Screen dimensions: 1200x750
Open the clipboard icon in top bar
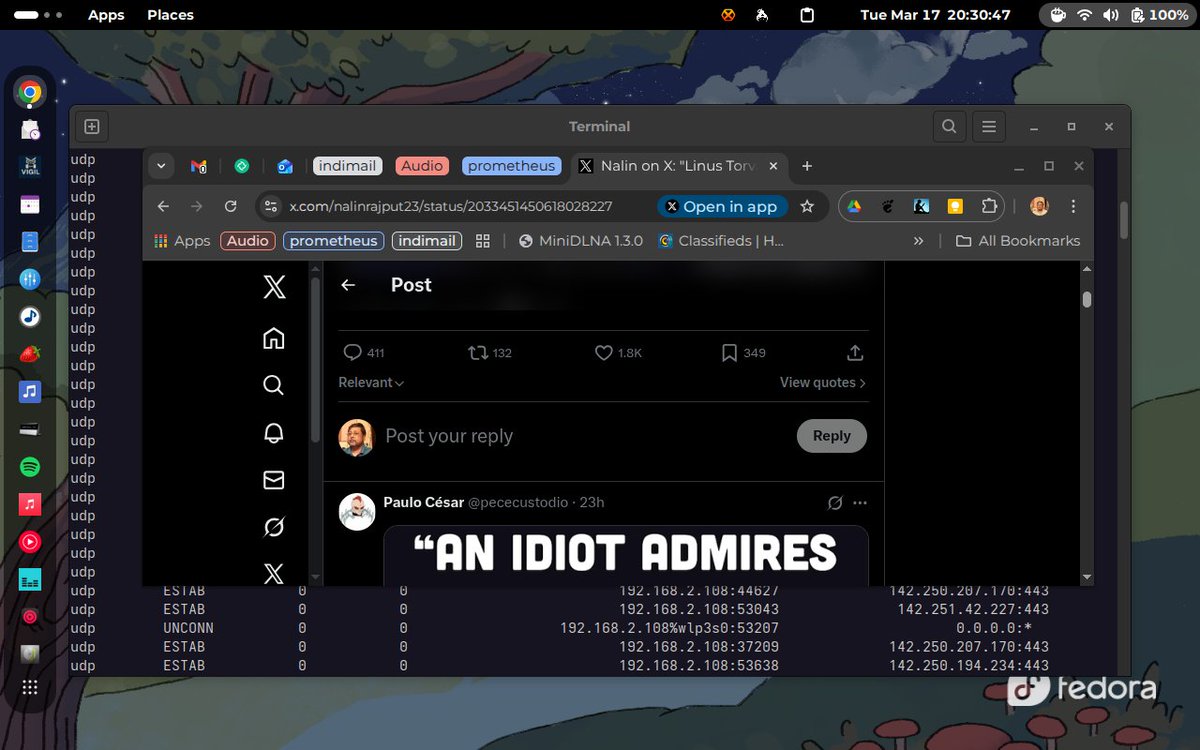(808, 15)
